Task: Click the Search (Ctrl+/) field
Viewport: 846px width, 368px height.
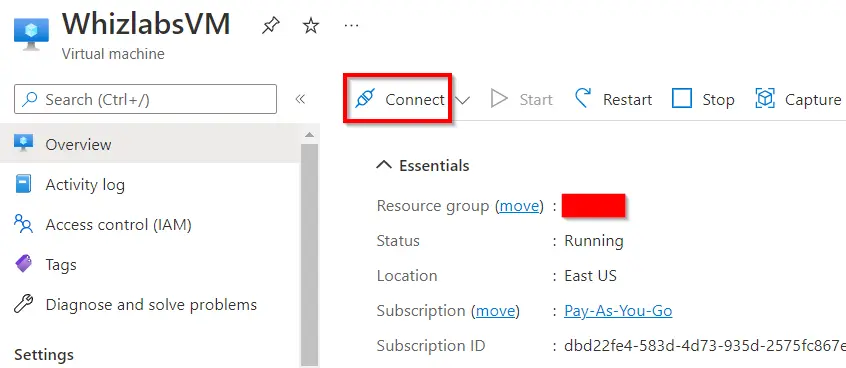Action: [145, 99]
